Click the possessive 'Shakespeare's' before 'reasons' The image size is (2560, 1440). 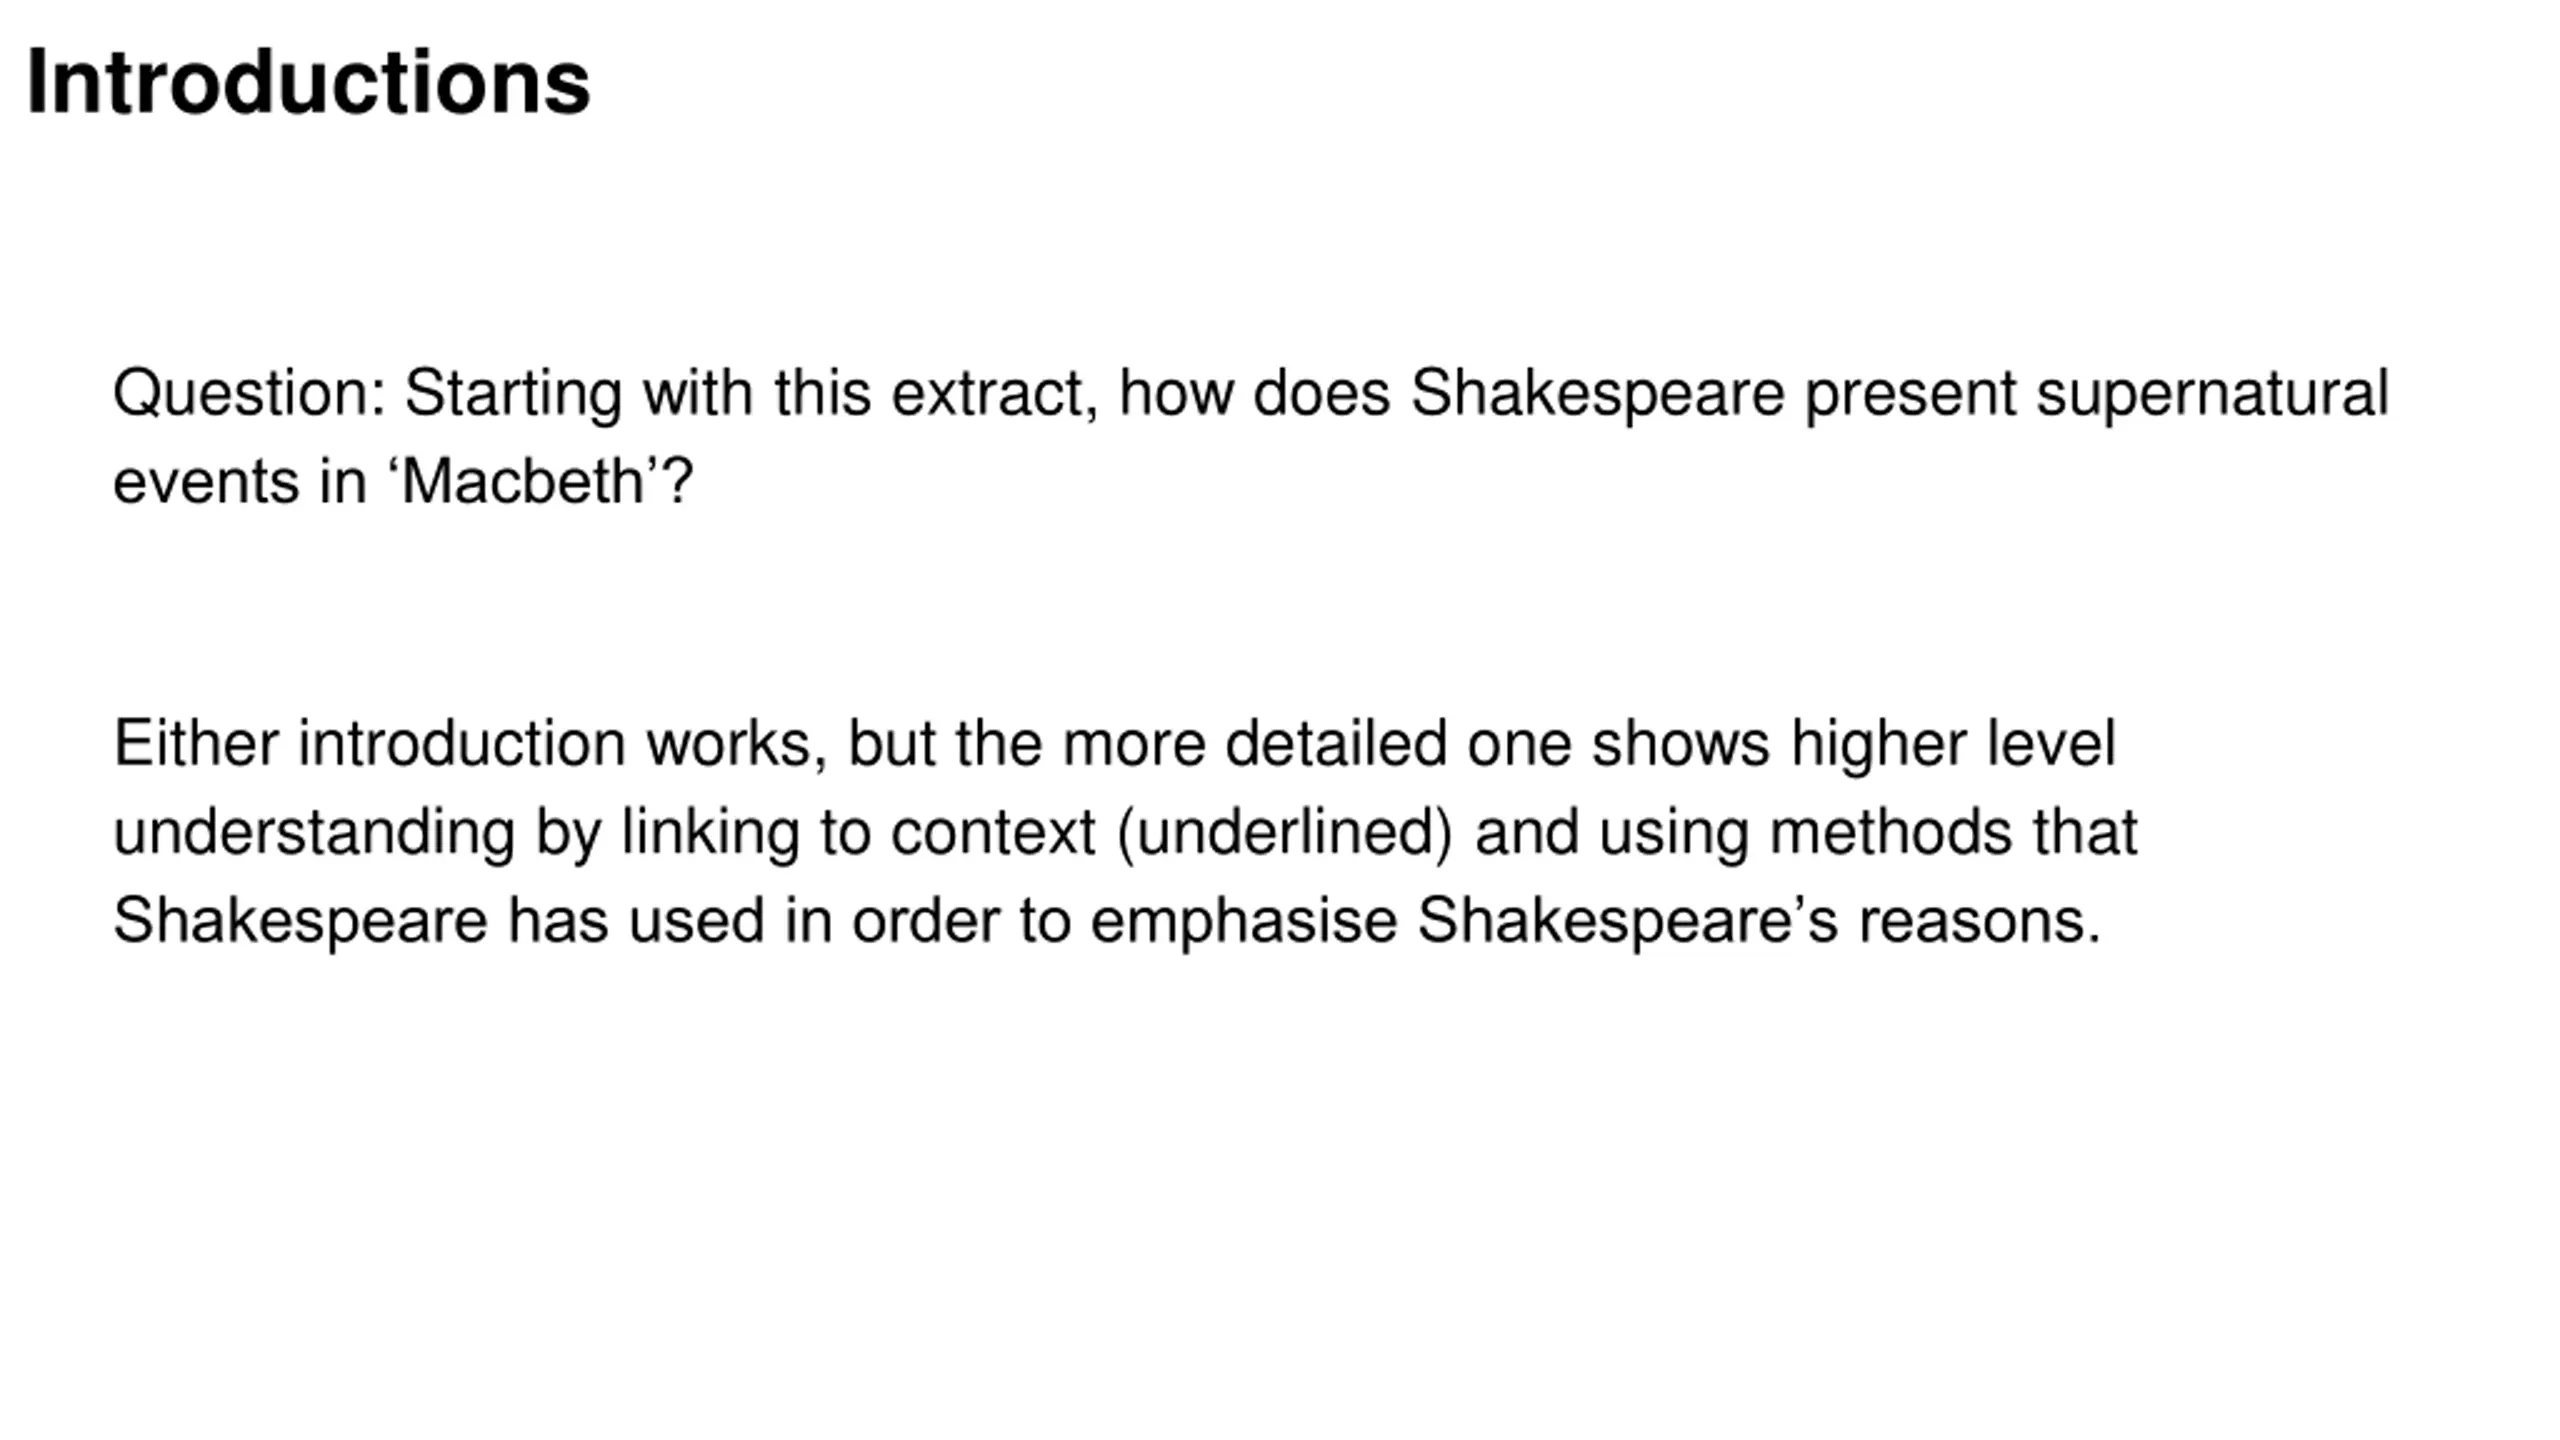click(1627, 922)
